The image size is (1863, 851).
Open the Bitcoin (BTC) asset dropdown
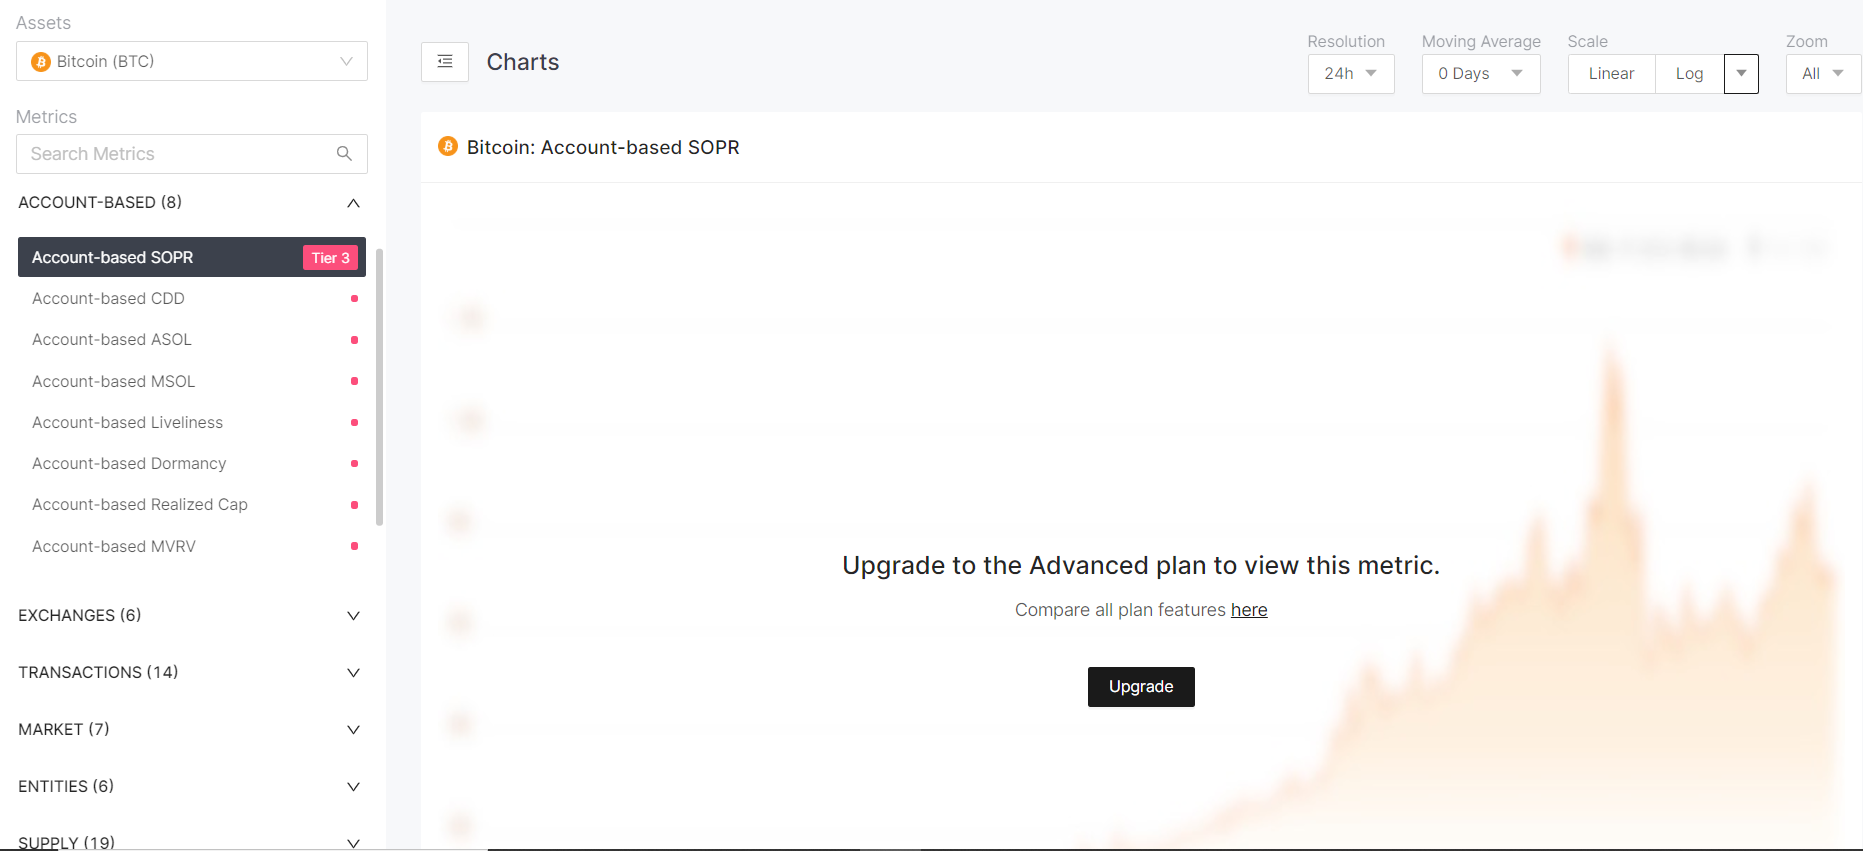pos(192,61)
